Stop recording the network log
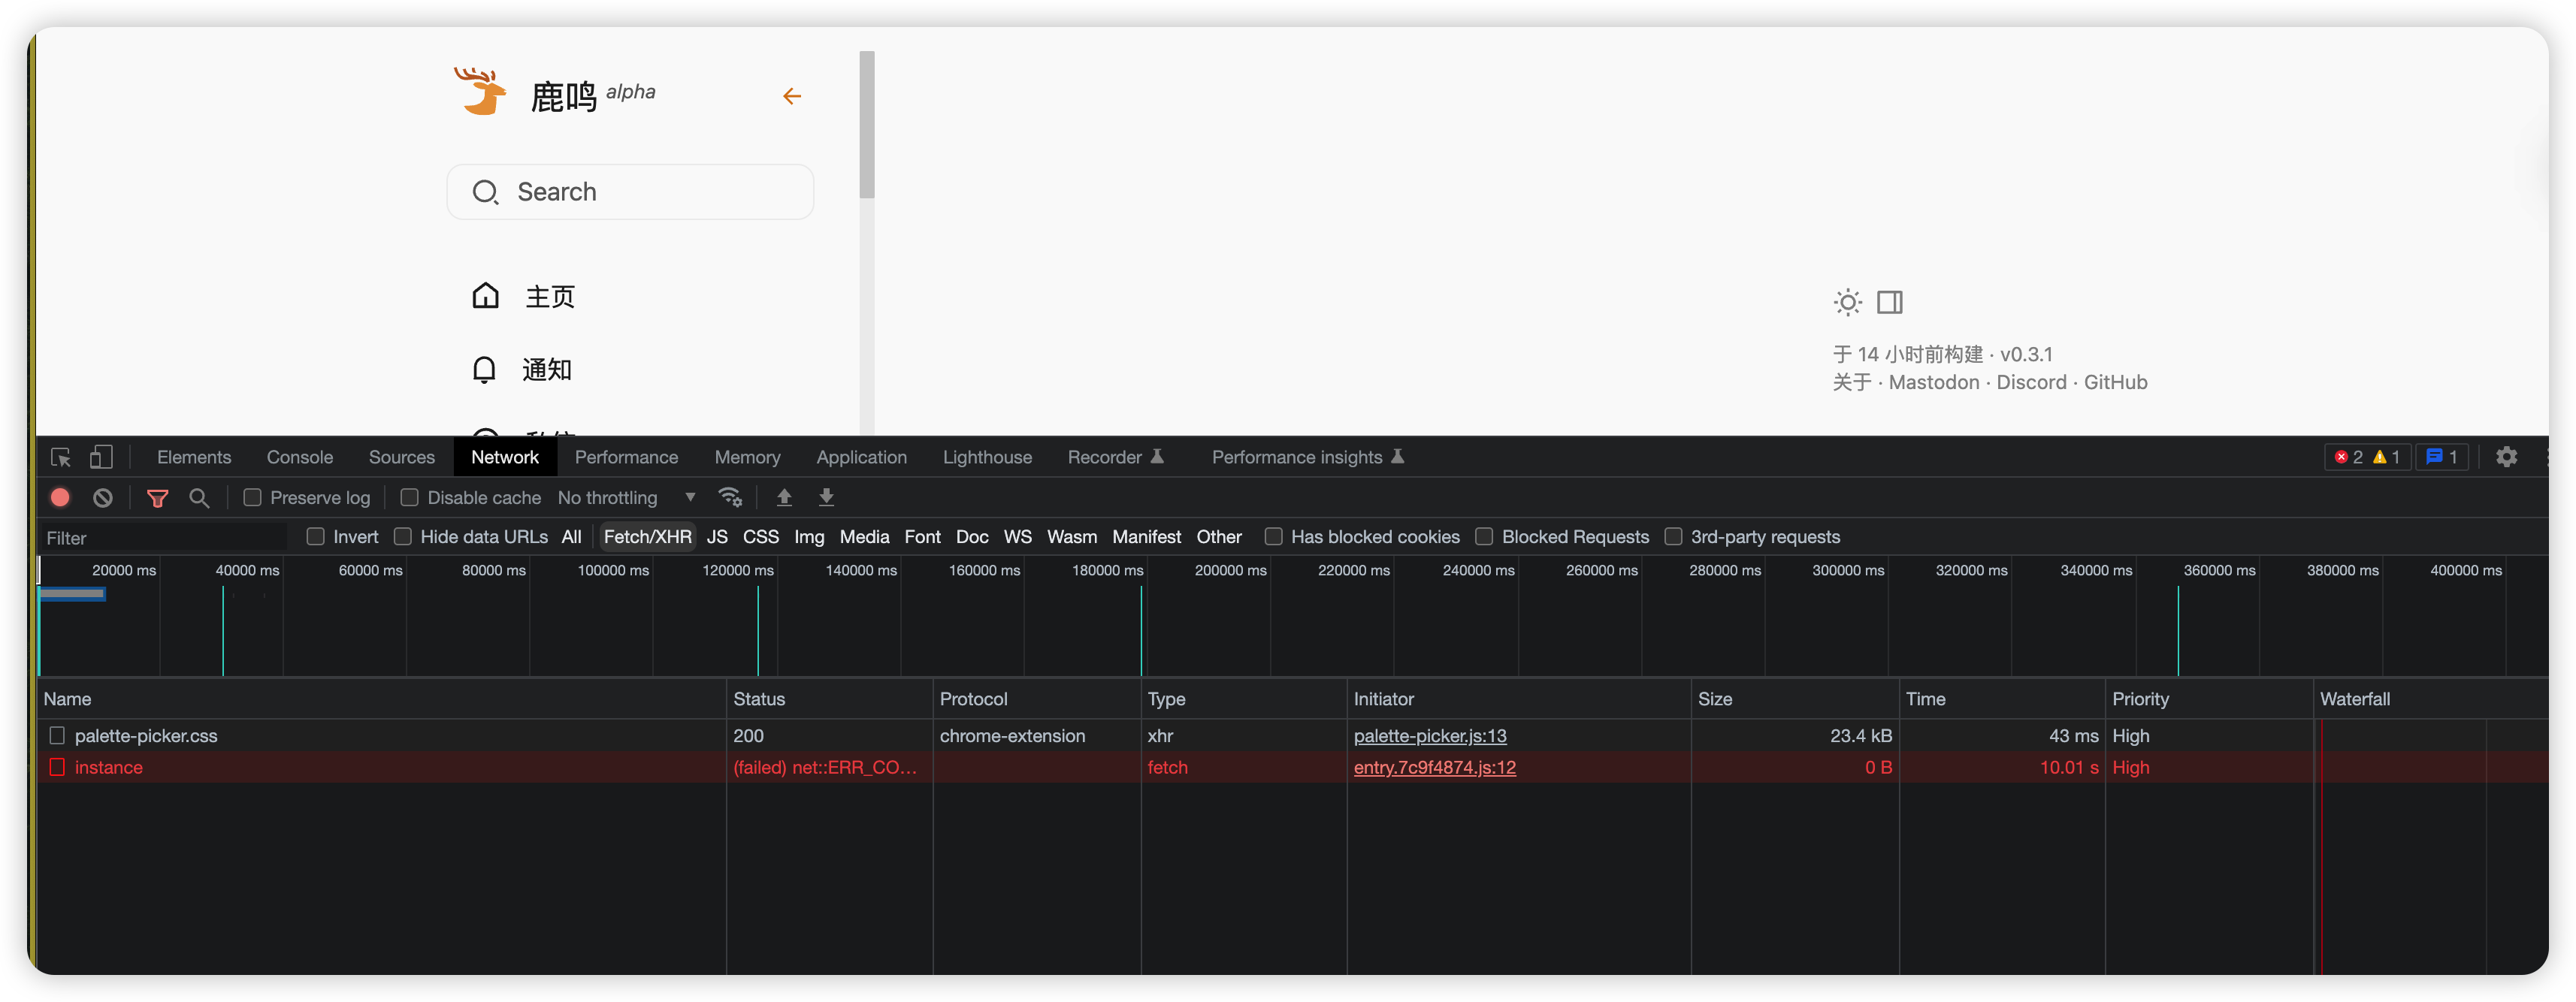 [x=59, y=497]
